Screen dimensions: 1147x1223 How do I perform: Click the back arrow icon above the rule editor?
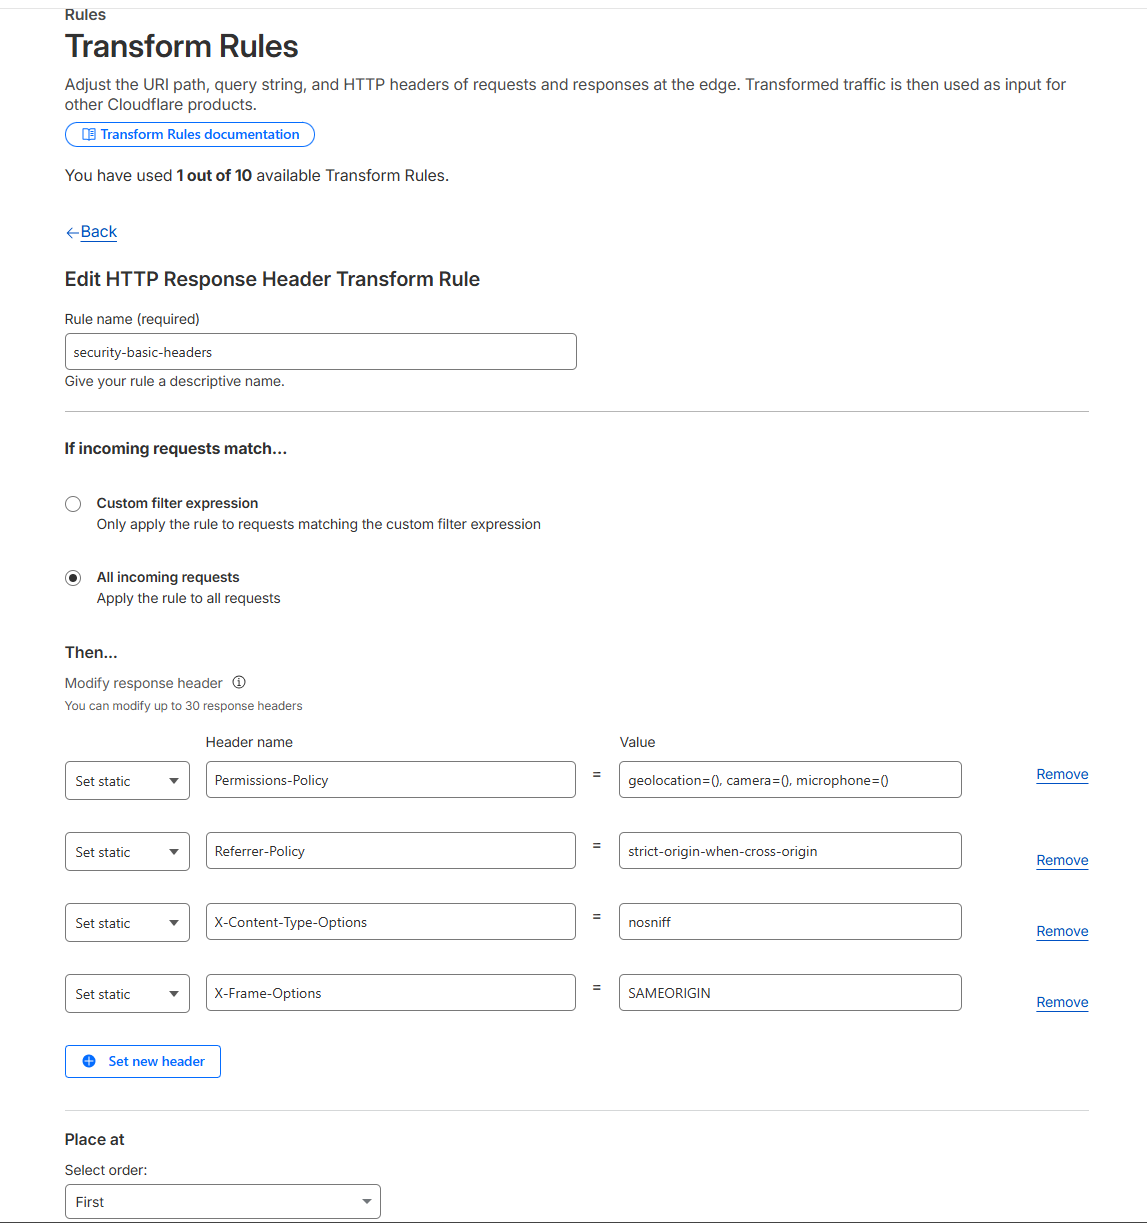[x=71, y=231]
